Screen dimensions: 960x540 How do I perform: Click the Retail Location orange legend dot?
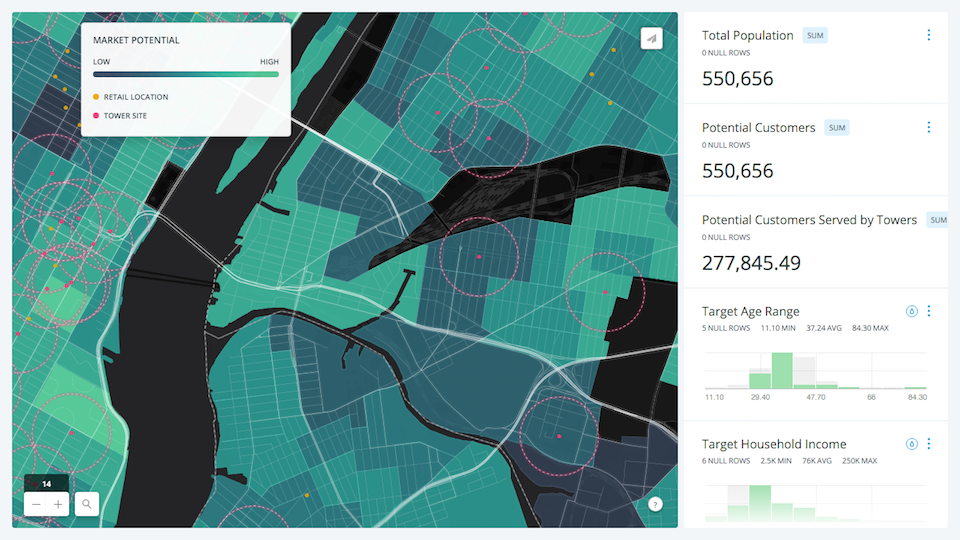96,97
